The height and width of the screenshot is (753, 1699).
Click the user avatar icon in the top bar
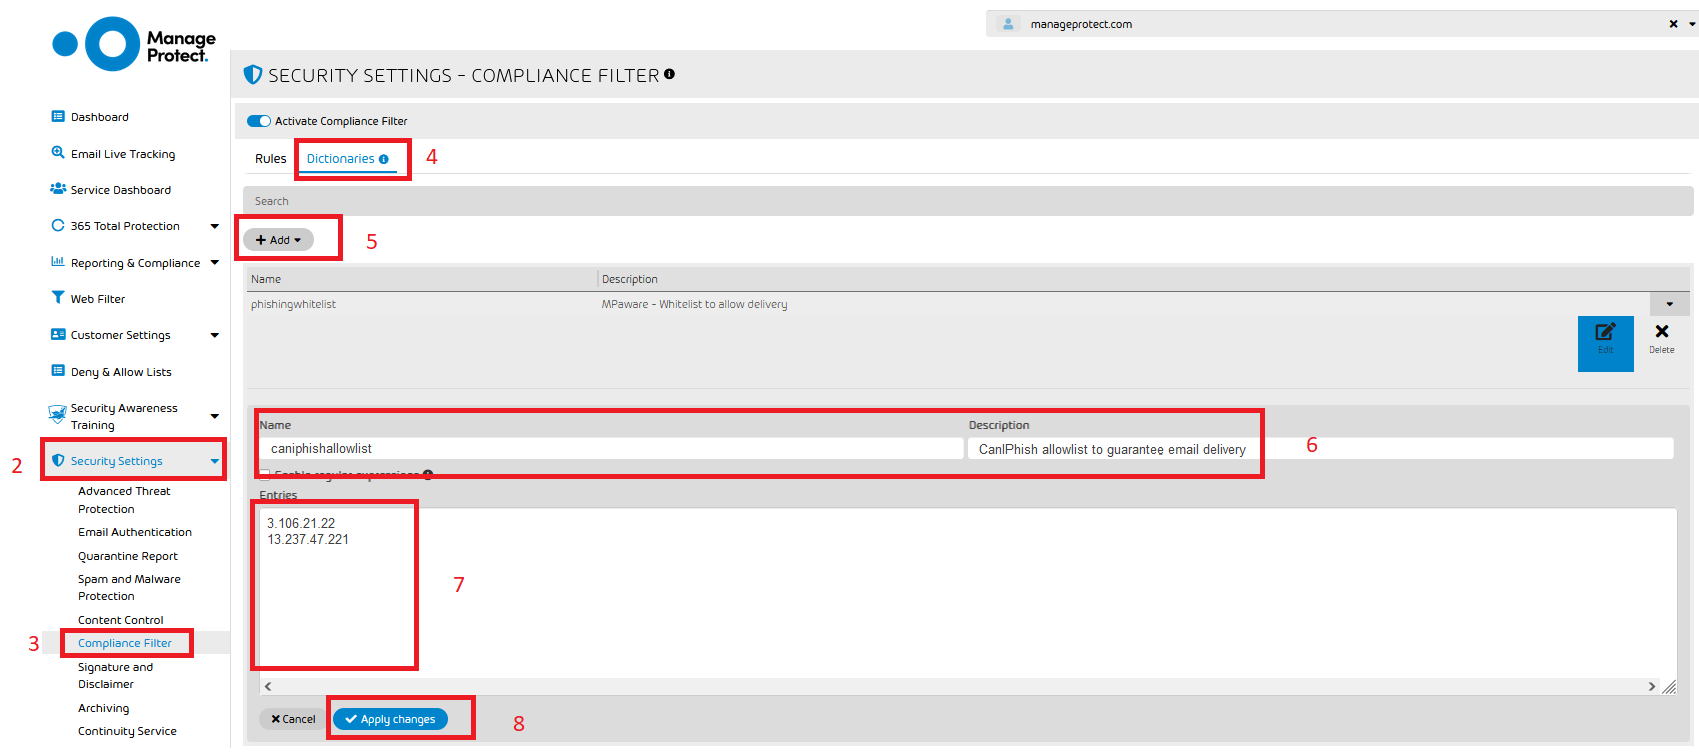tap(1008, 24)
